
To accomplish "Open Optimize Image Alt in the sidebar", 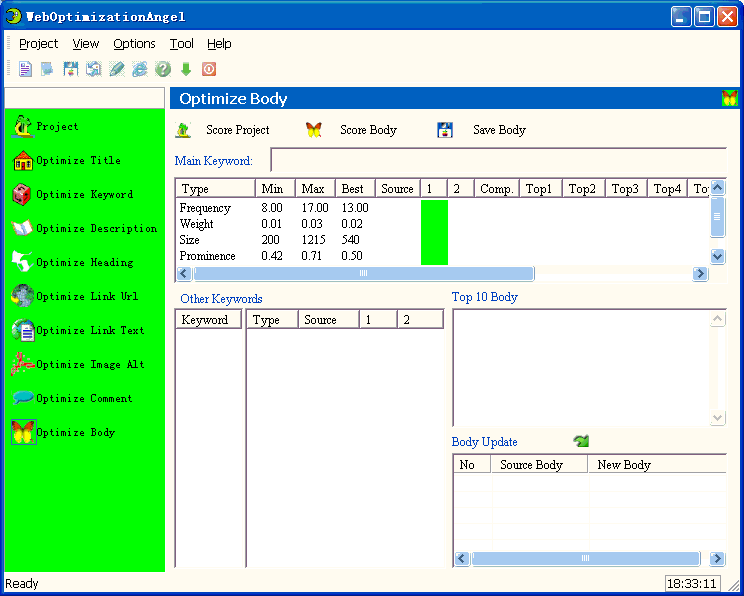I will pos(78,364).
